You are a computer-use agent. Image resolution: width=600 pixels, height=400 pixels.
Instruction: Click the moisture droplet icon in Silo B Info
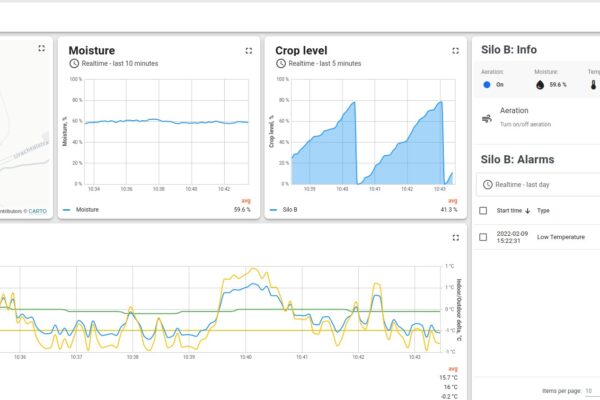click(x=540, y=86)
